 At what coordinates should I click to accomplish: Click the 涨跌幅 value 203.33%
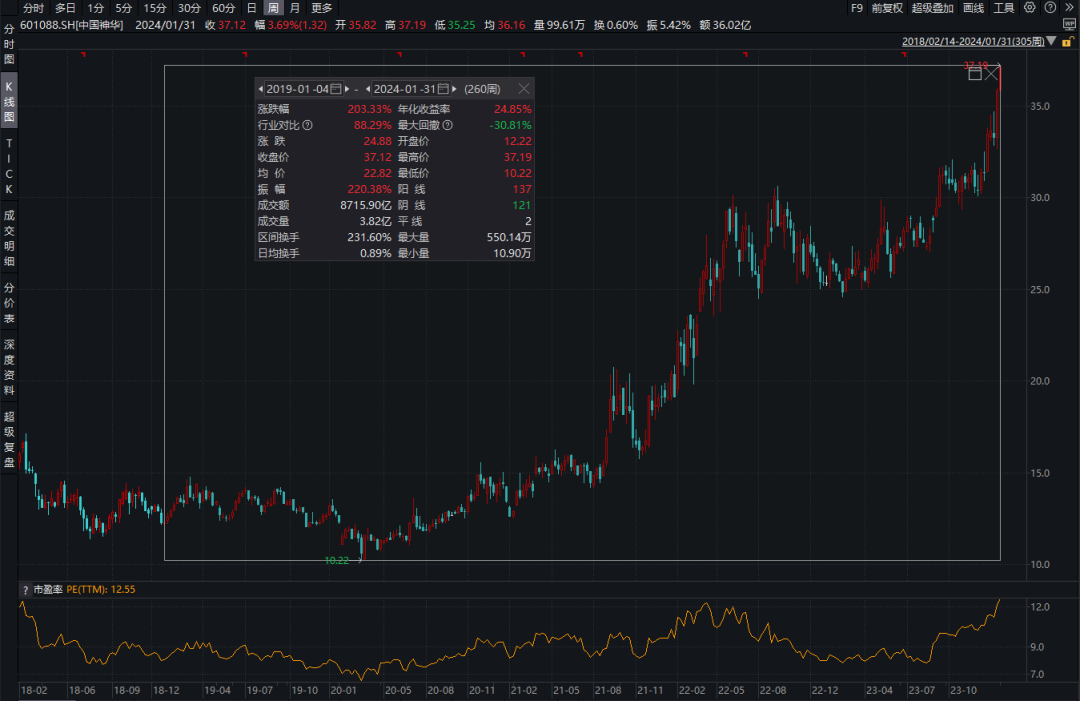pos(369,109)
